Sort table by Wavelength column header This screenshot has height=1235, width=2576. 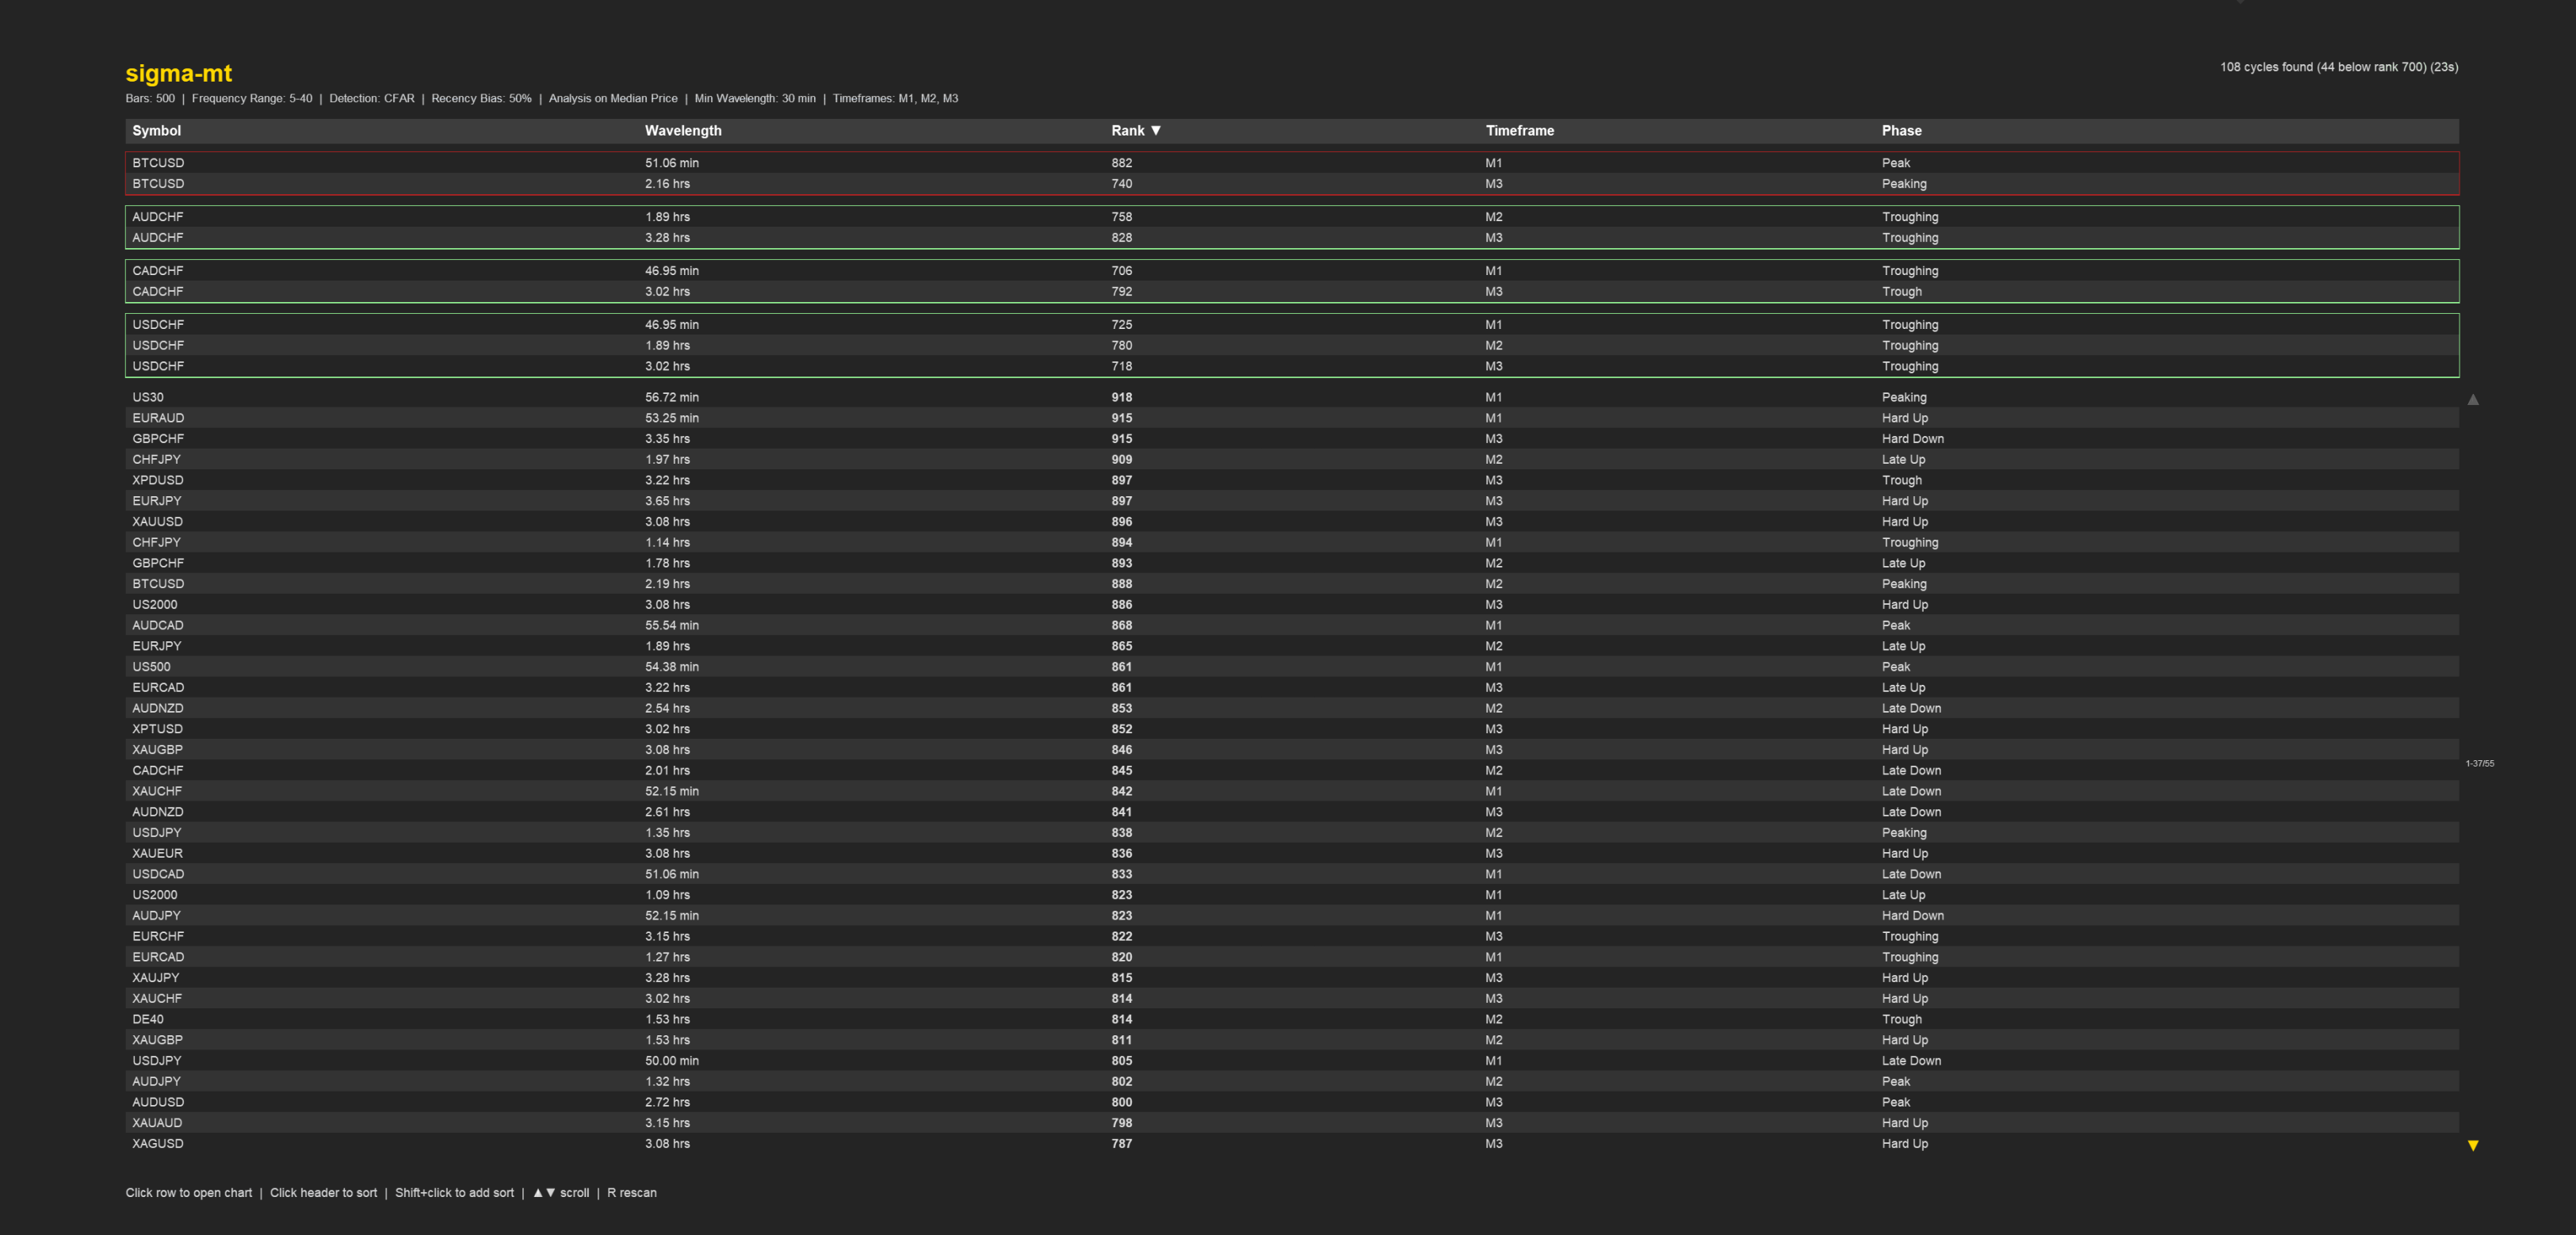[x=683, y=131]
